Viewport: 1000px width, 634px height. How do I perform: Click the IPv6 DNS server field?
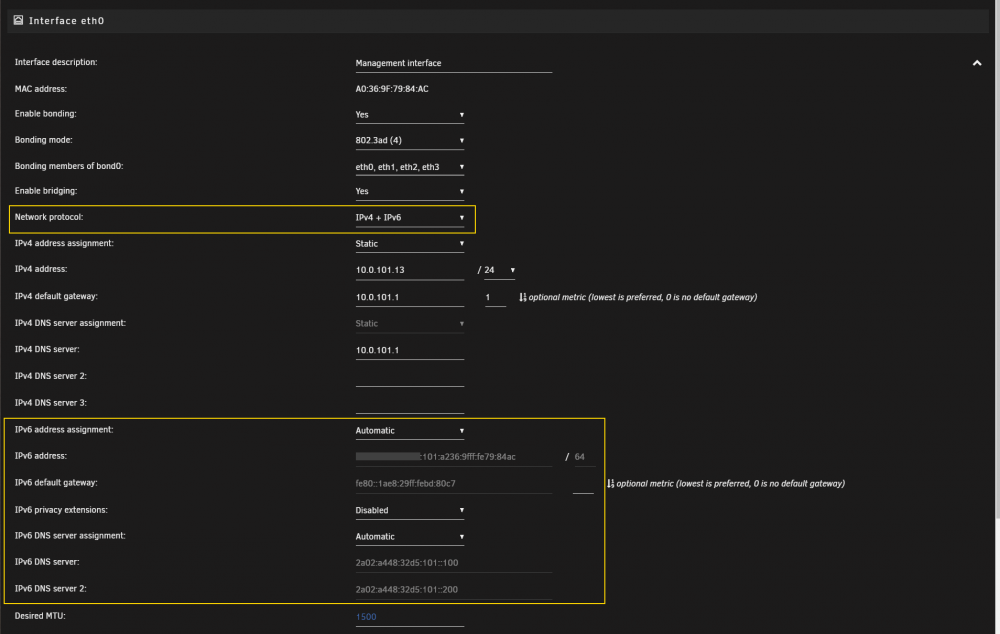pos(453,563)
